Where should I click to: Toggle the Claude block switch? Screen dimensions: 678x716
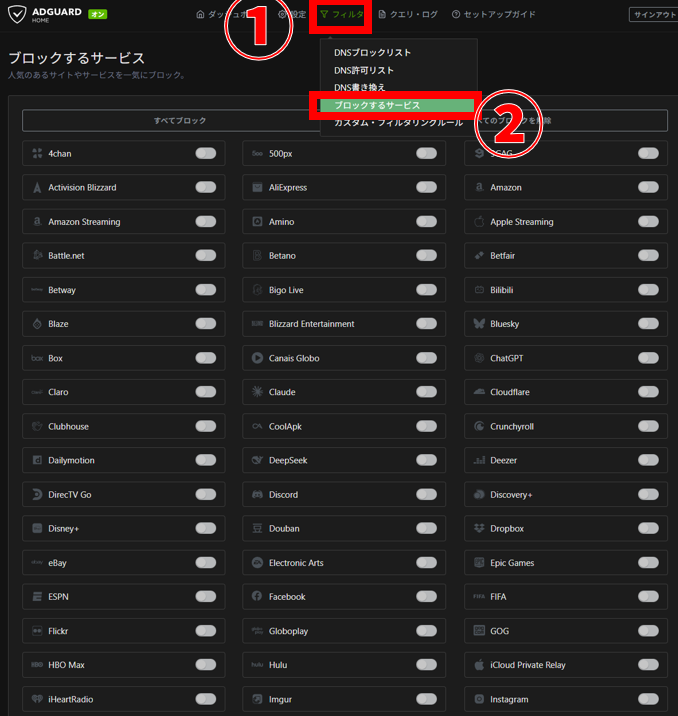click(426, 392)
